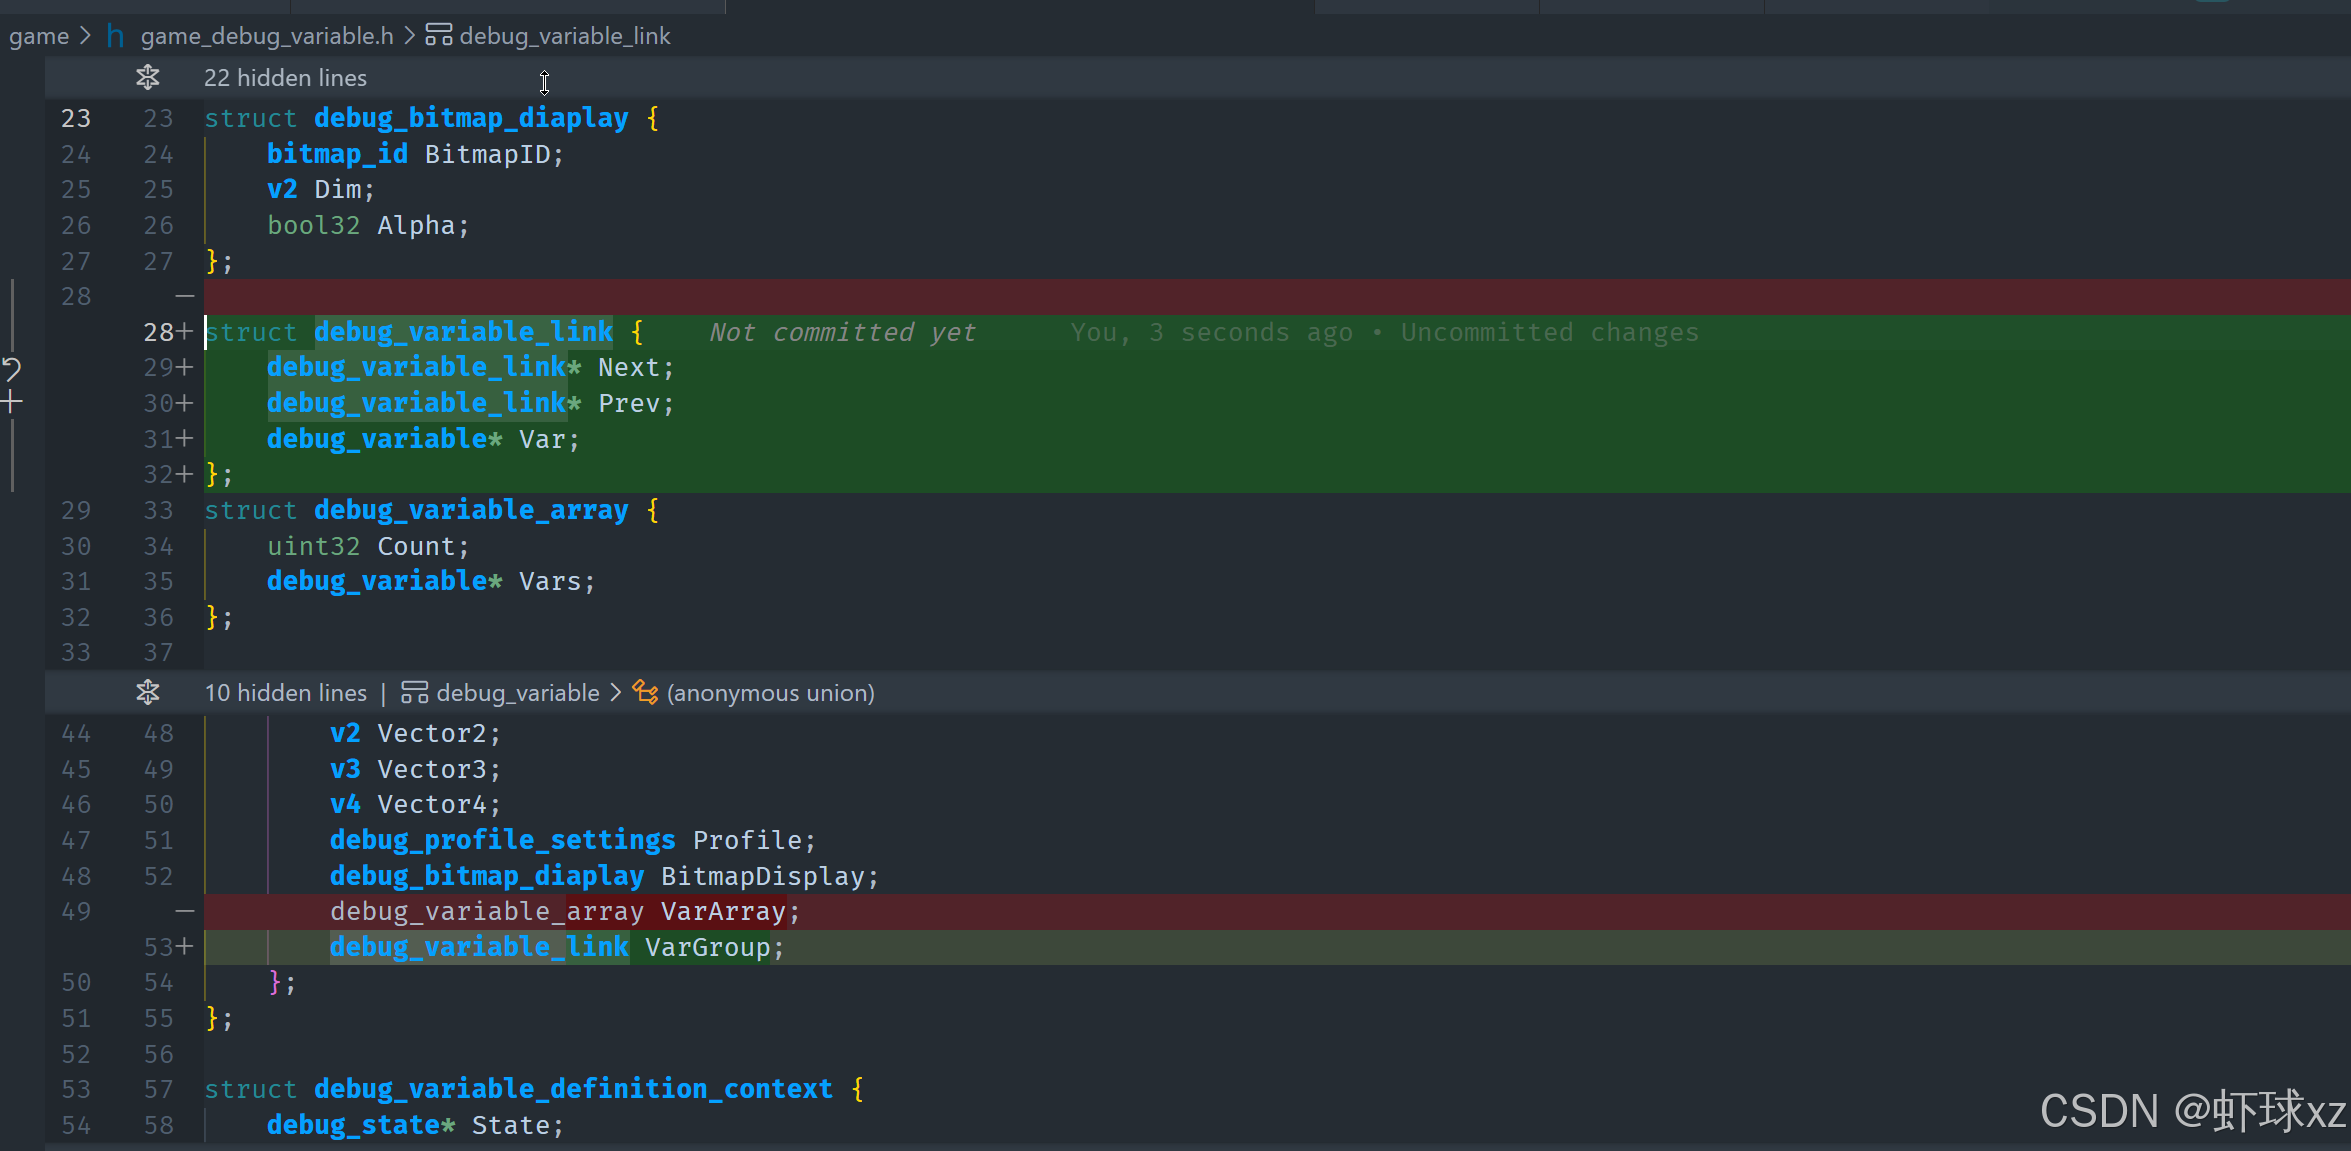Click the struct symbol icon before debug_variable_link breadcrumb
Image resolution: width=2351 pixels, height=1151 pixels.
click(x=438, y=36)
